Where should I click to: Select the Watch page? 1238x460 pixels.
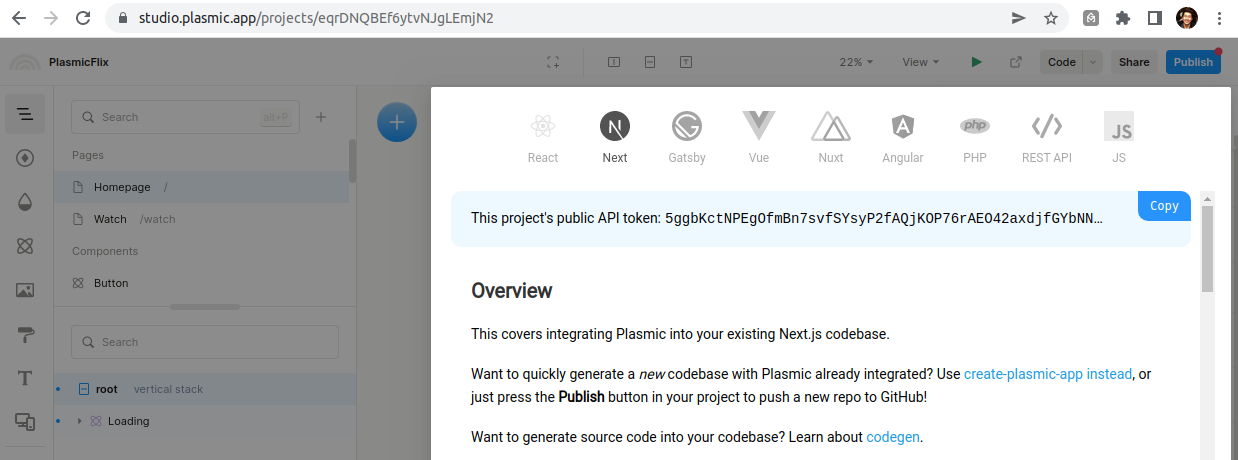tap(201, 219)
